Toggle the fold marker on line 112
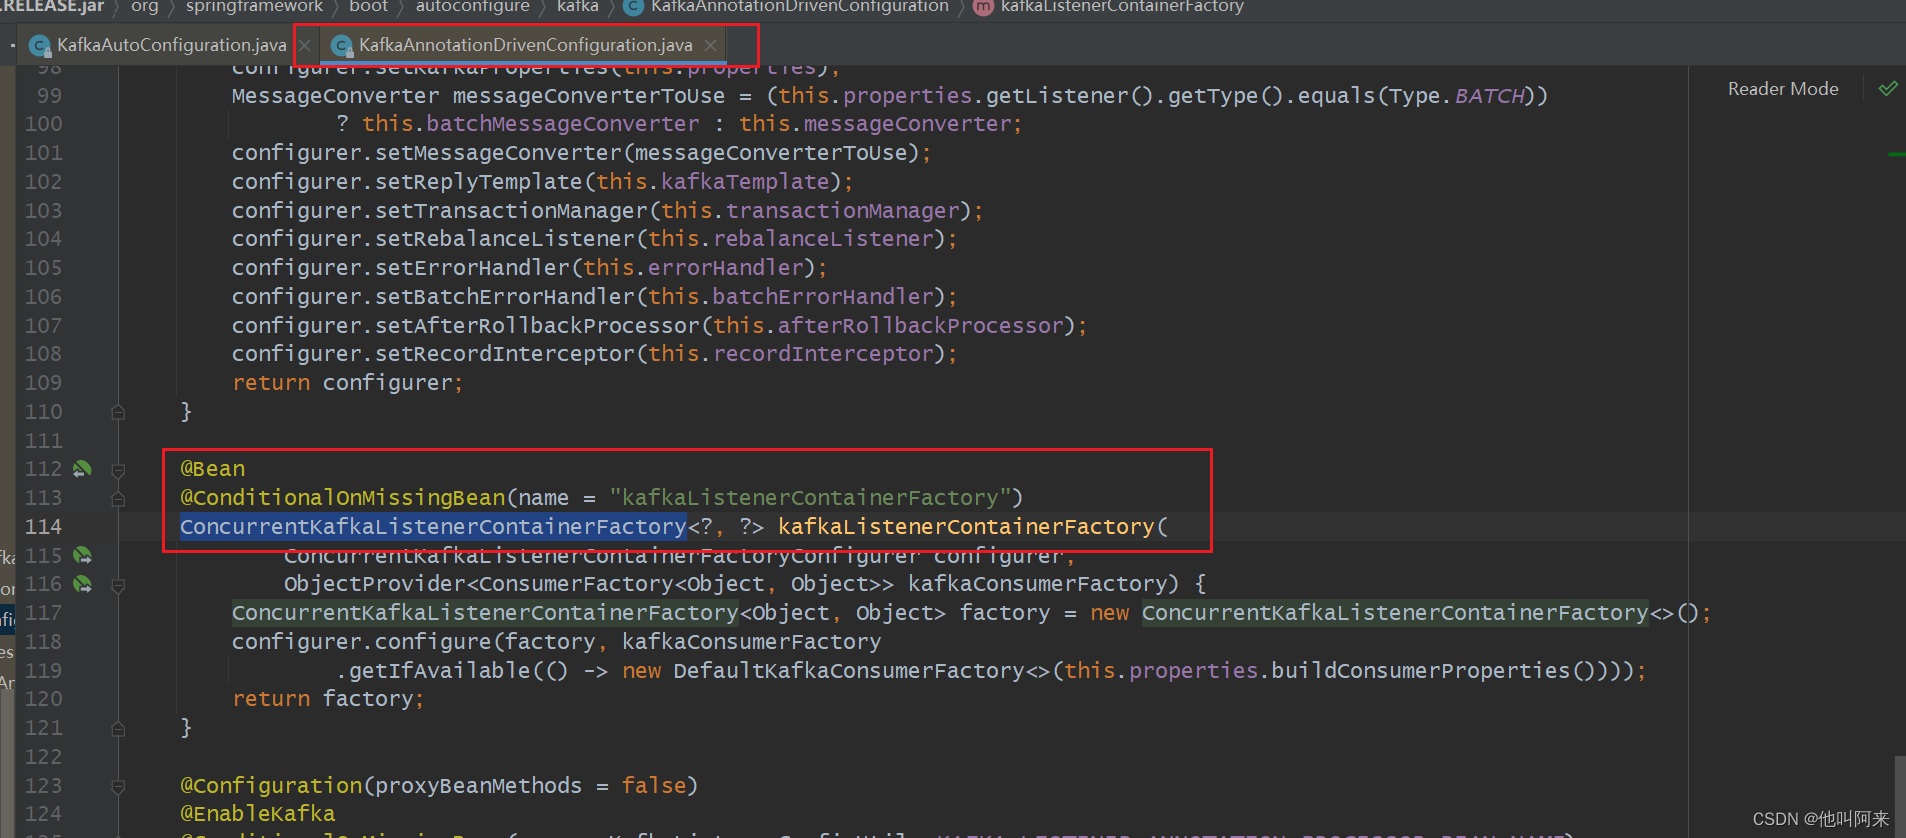 (118, 469)
